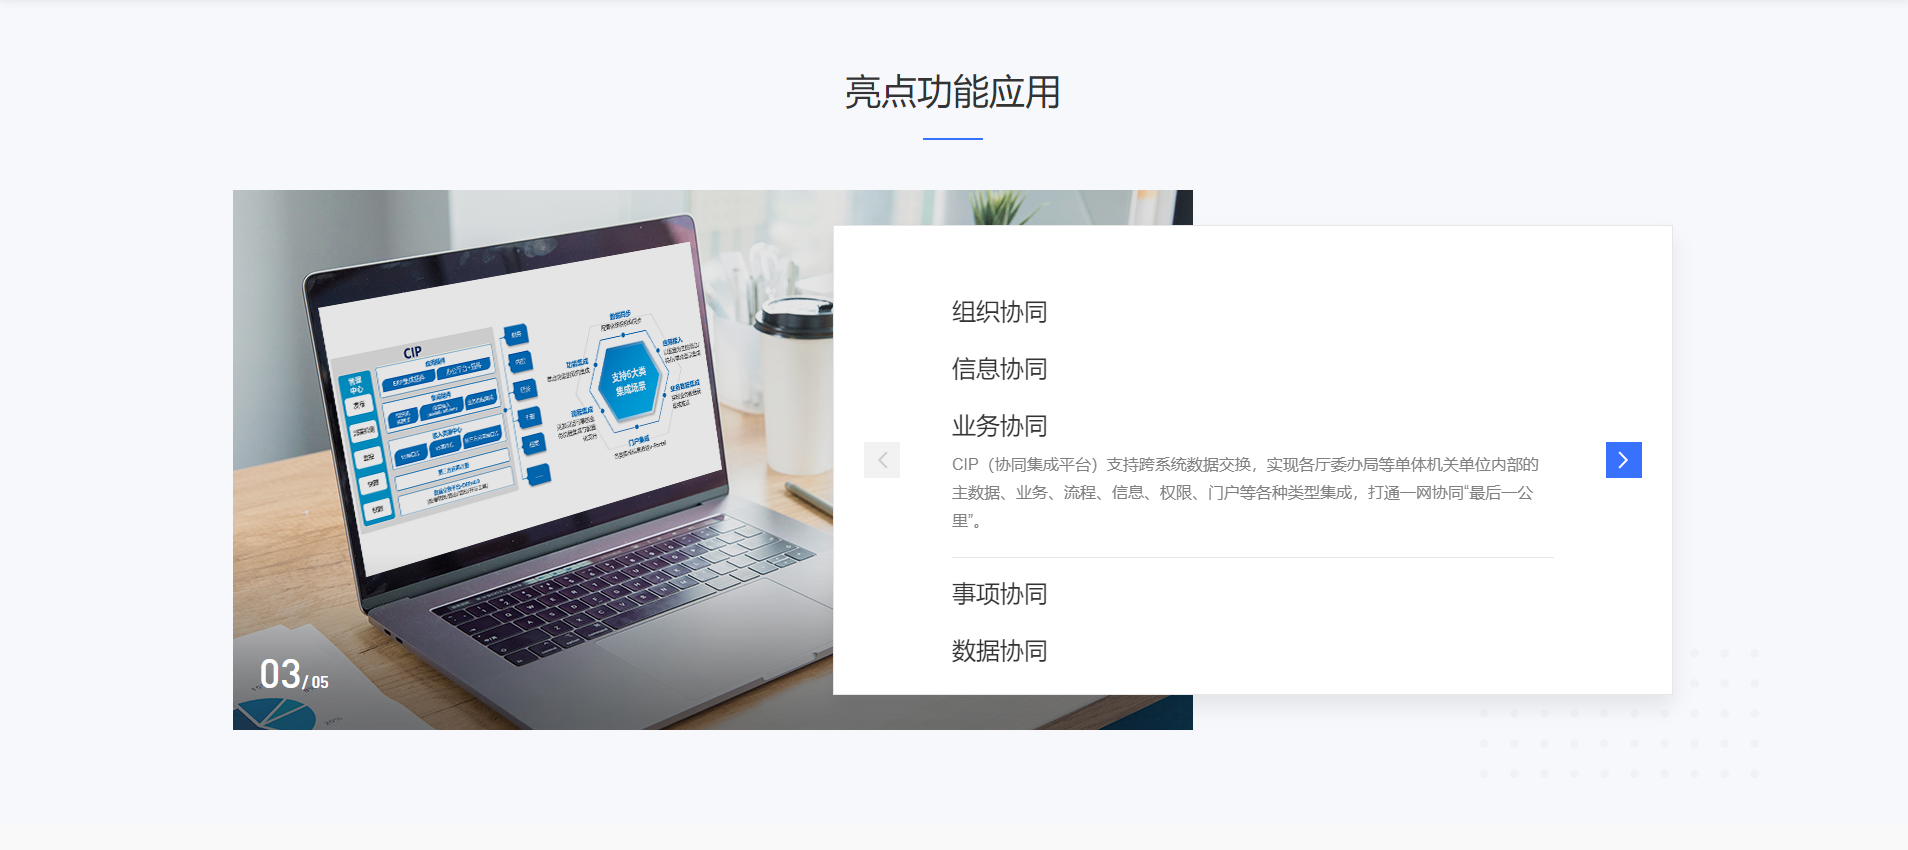This screenshot has width=1908, height=850.
Task: Click the previous slide arrow button
Action: click(882, 460)
